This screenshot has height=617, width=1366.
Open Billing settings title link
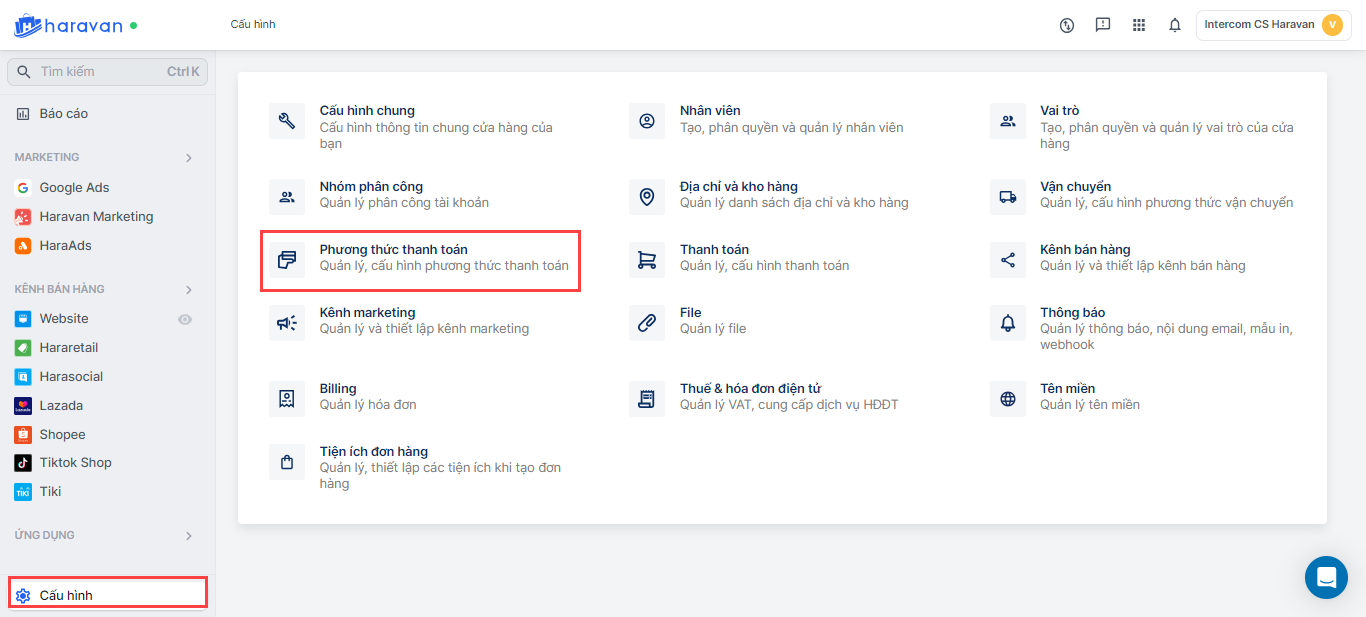click(x=338, y=389)
